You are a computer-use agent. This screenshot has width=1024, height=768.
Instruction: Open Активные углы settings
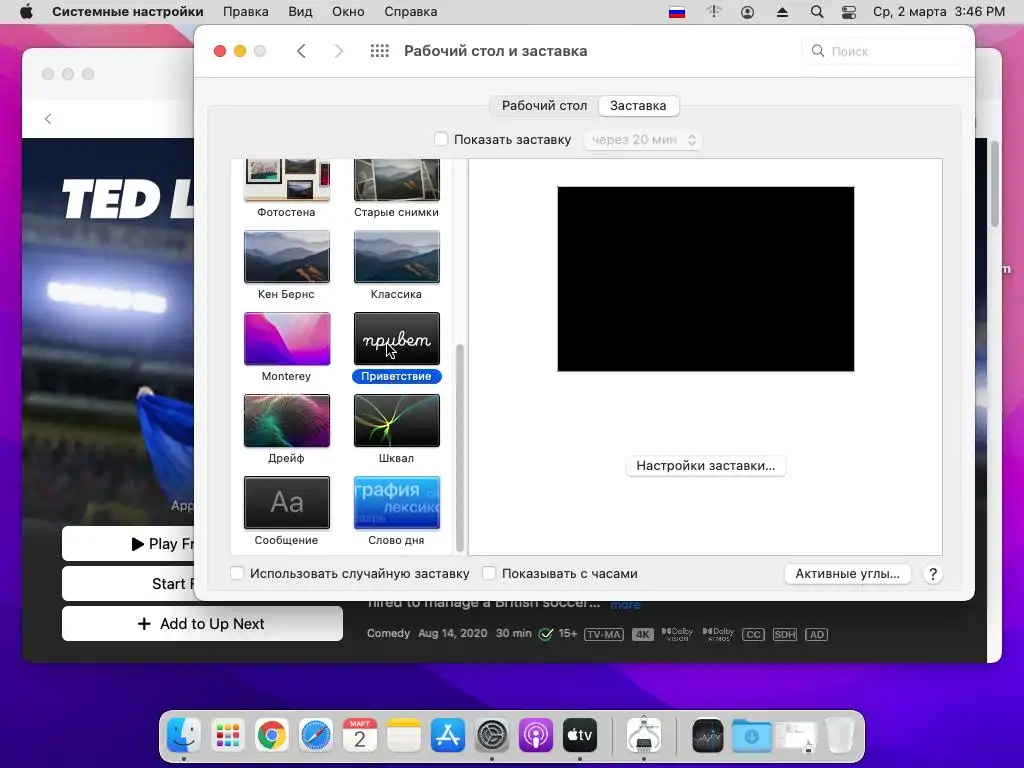click(x=847, y=573)
